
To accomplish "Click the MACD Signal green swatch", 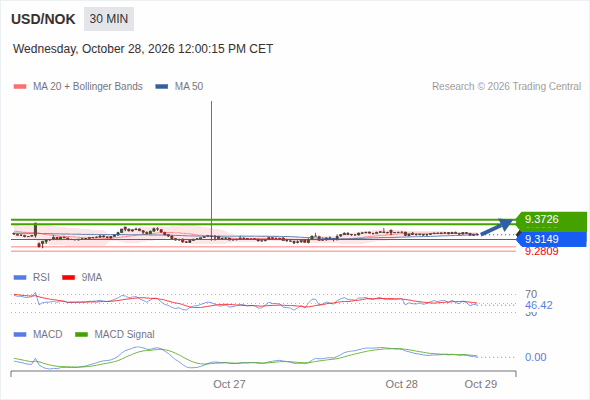I will pyautogui.click(x=81, y=335).
